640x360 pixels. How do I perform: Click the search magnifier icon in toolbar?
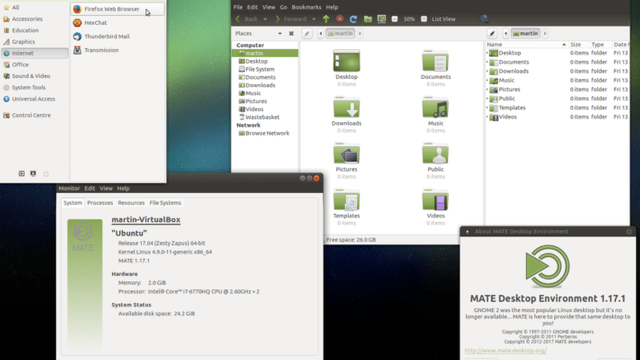484,19
